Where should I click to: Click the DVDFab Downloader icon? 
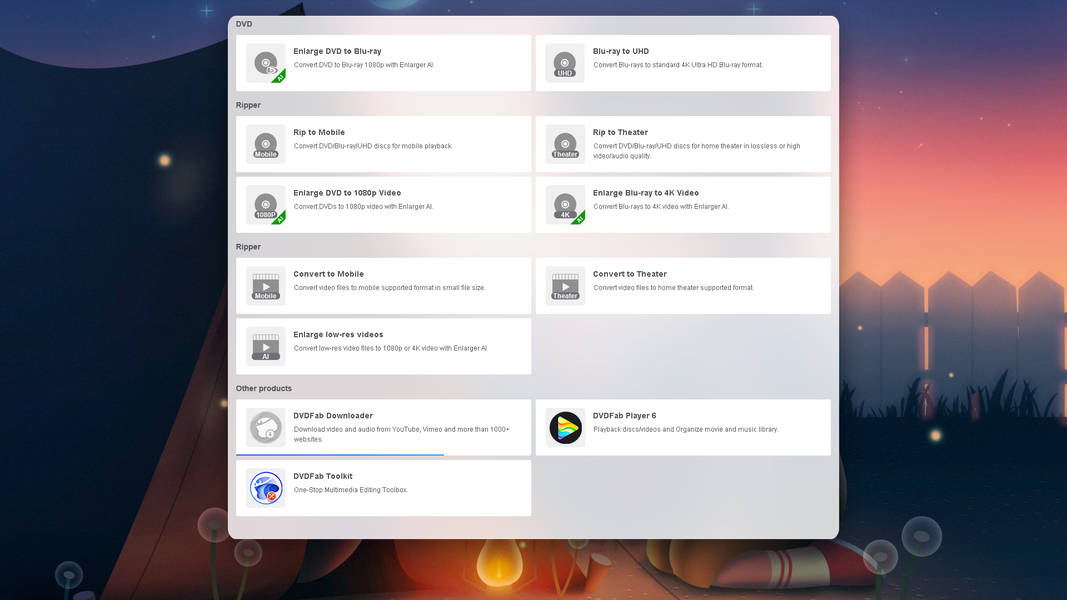click(265, 427)
